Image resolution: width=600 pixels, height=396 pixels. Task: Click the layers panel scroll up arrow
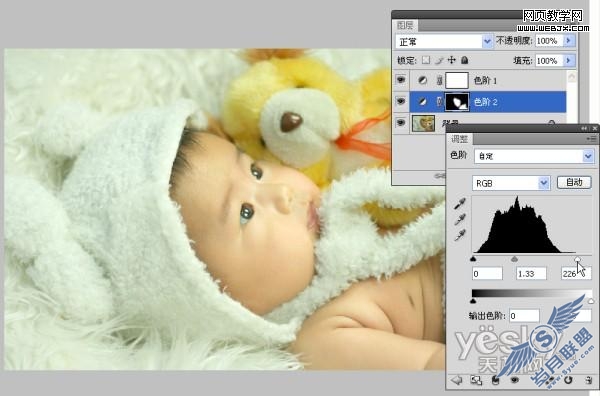click(572, 77)
